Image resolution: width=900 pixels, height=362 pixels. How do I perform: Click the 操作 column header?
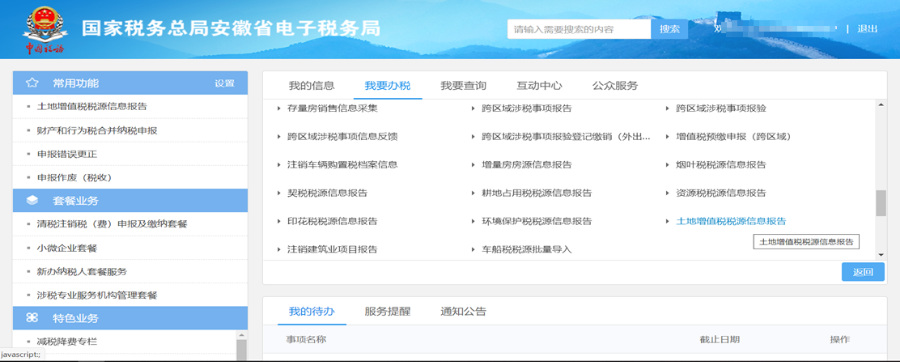pyautogui.click(x=840, y=340)
